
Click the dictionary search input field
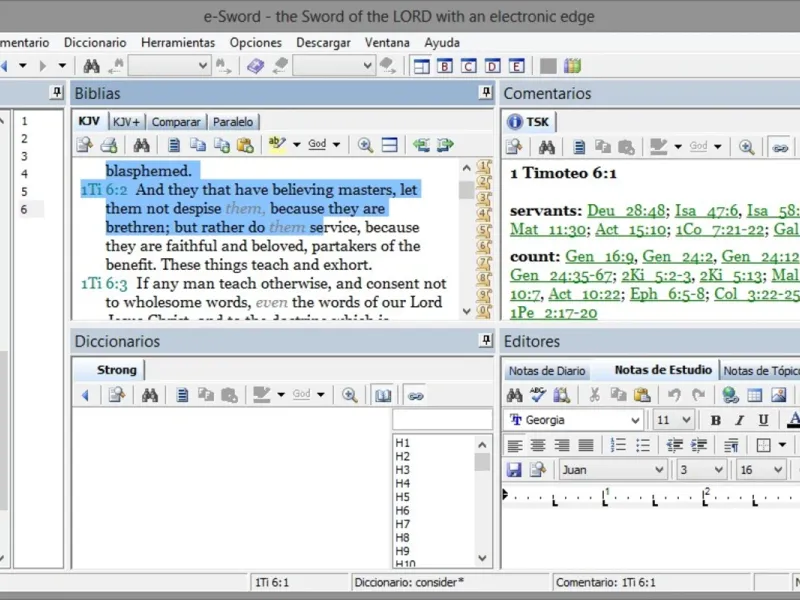[442, 419]
